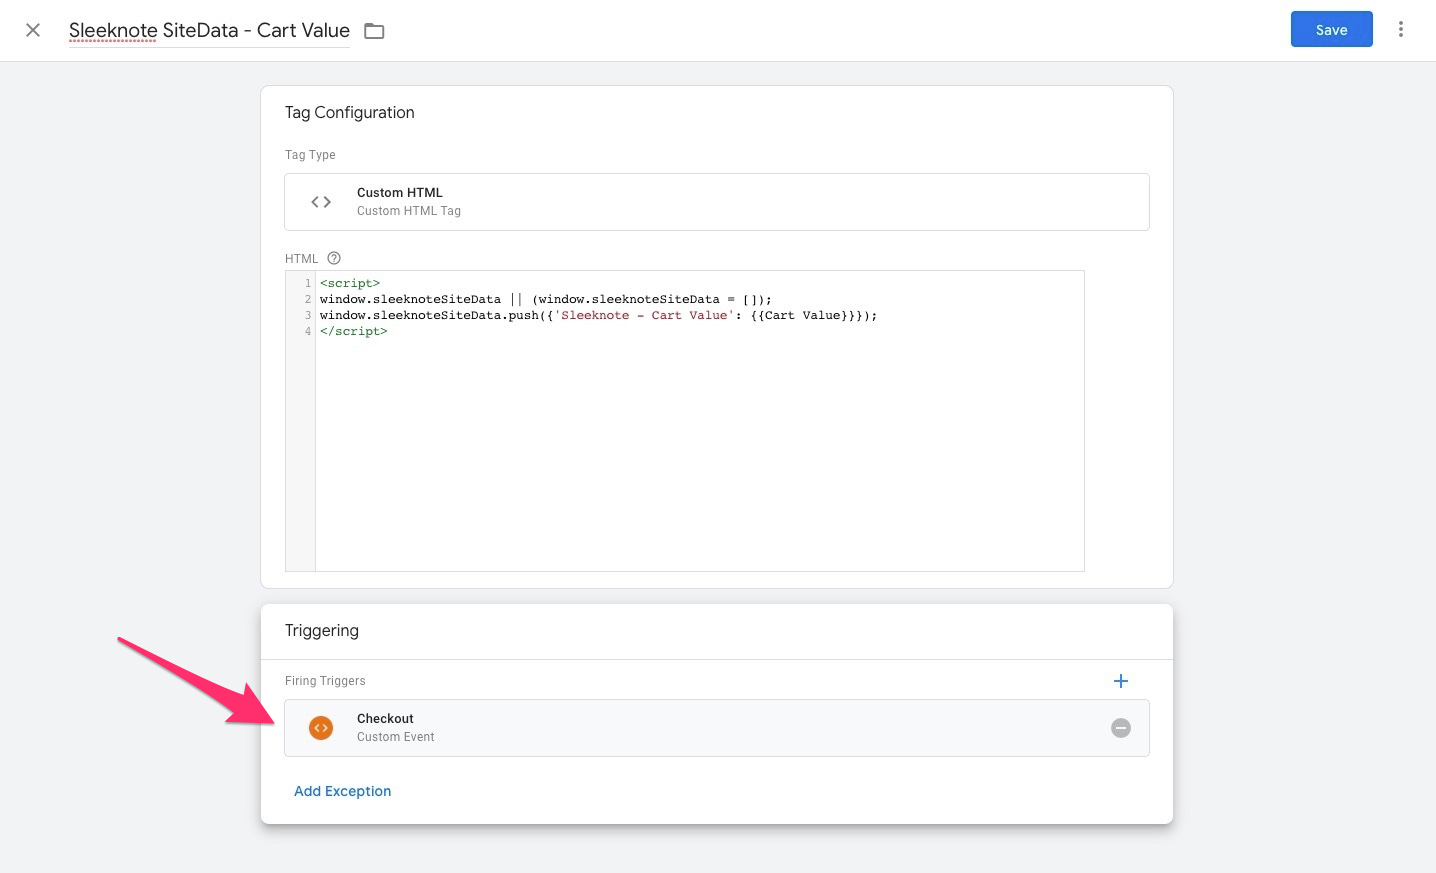Click the closing </script> line in the HTML editor
Screen dimensions: 1436x873
coord(354,331)
